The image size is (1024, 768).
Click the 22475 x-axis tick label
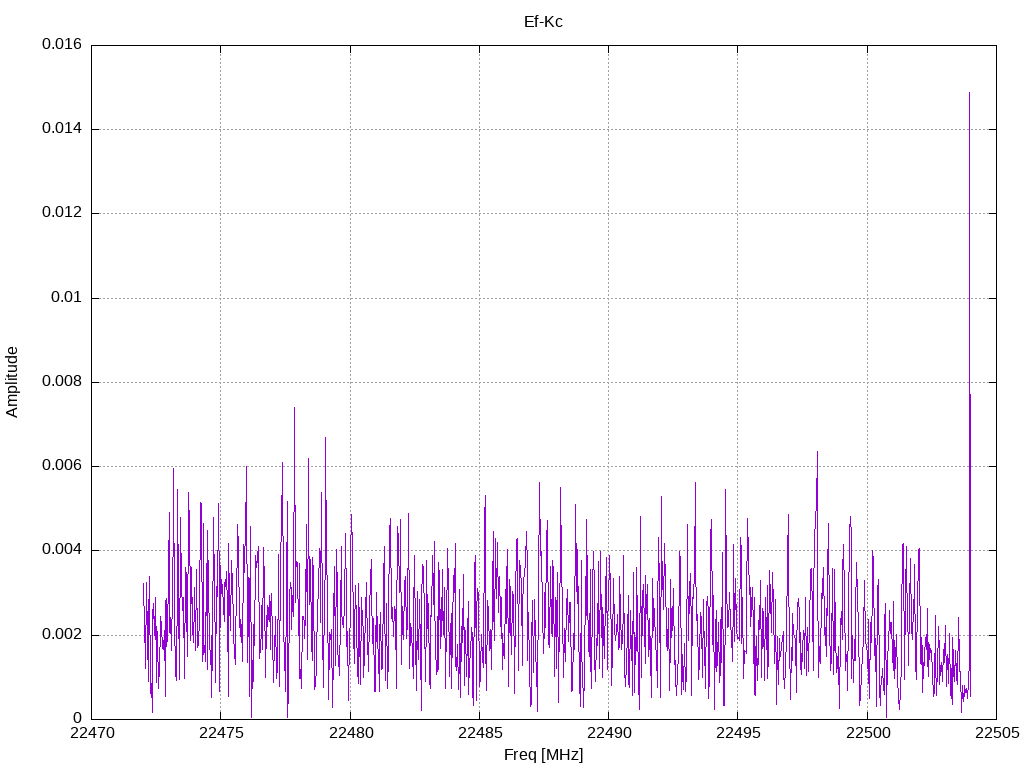221,733
